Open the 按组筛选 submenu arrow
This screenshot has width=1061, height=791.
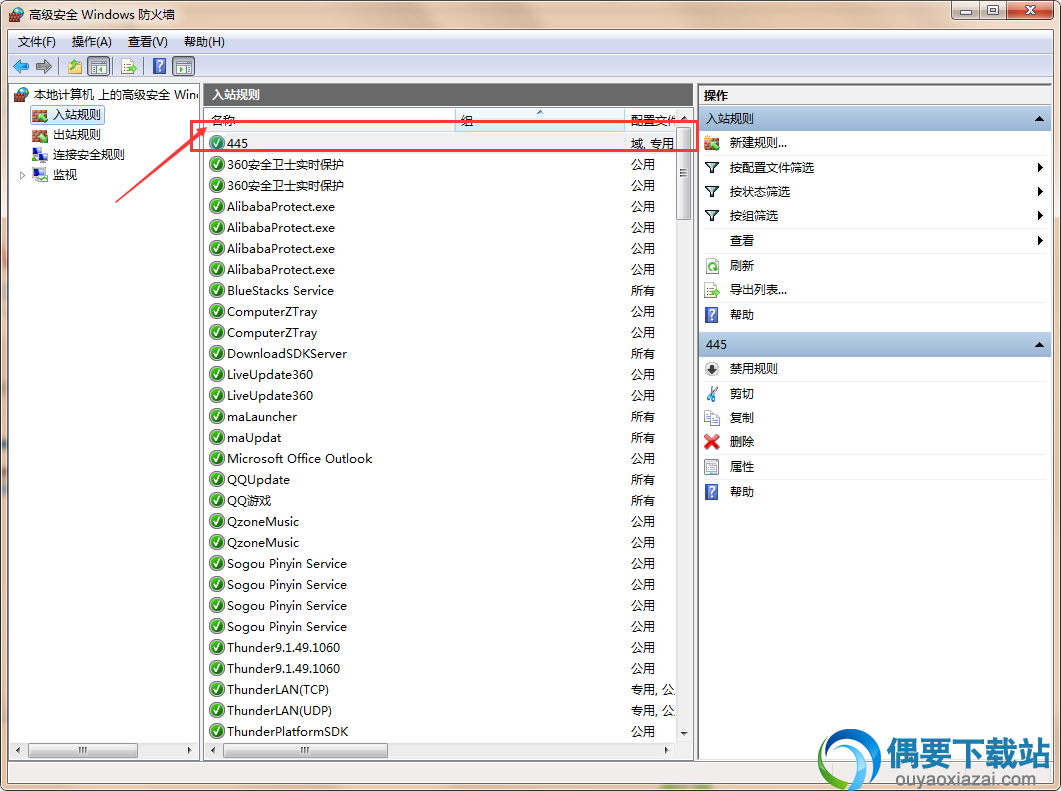[1040, 216]
